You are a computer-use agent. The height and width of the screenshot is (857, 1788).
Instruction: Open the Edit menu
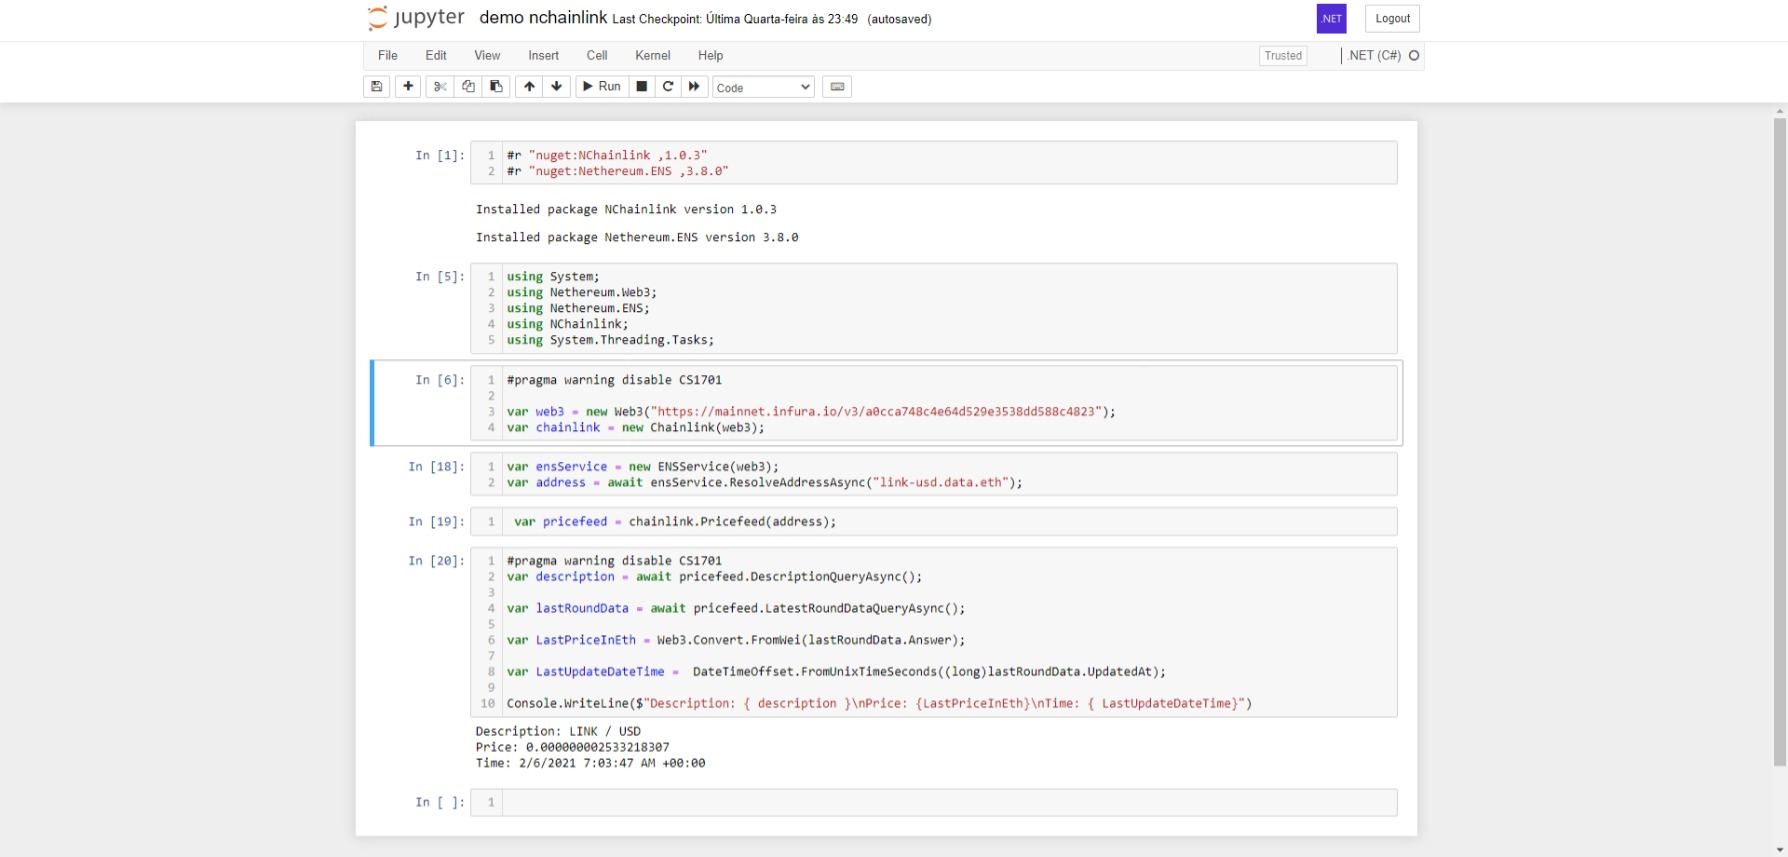(x=436, y=56)
